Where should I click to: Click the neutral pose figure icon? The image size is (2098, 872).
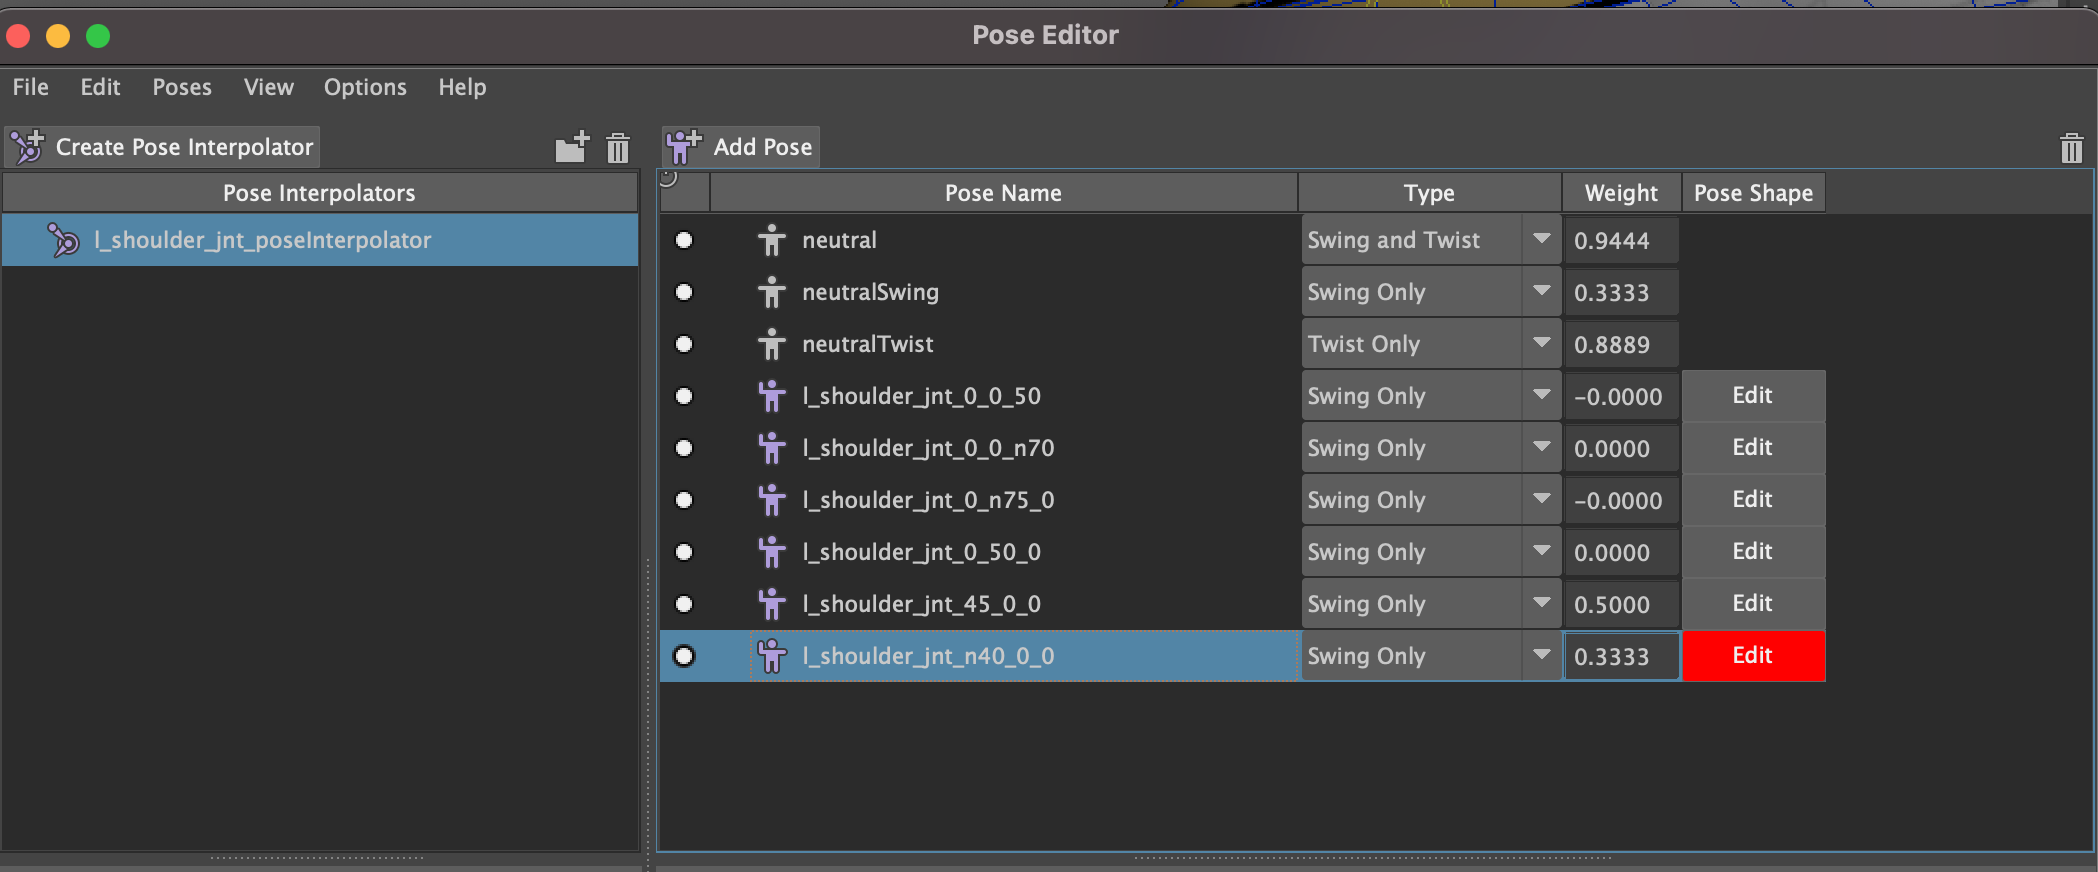[x=771, y=240]
